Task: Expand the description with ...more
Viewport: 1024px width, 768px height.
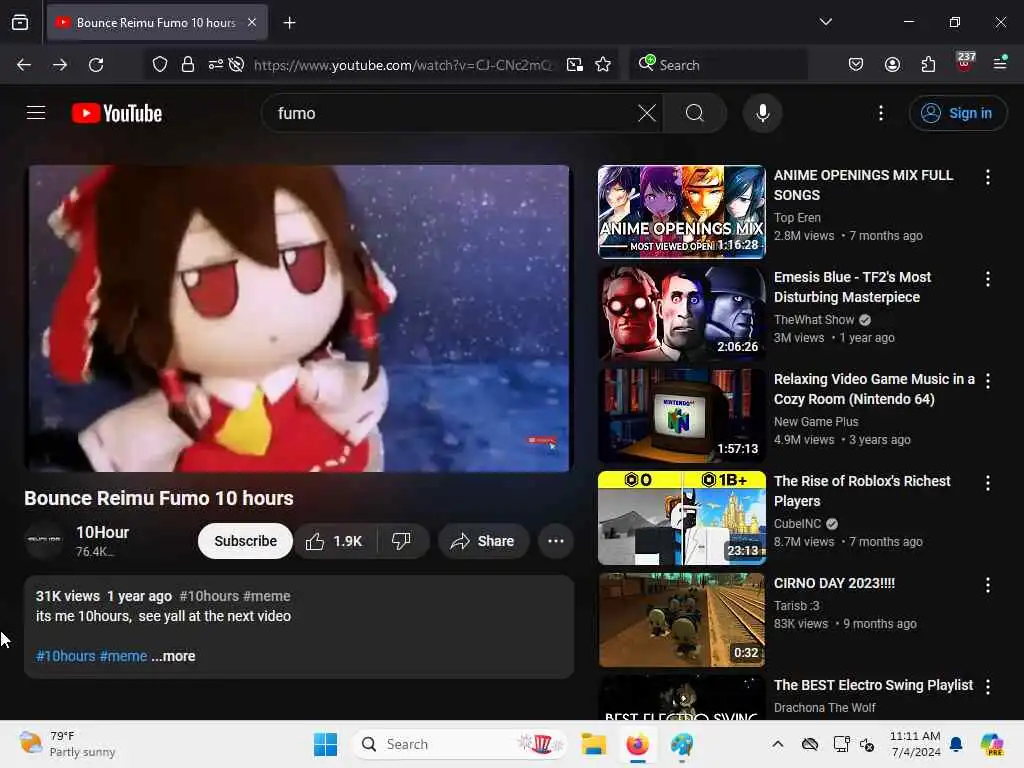Action: 174,656
